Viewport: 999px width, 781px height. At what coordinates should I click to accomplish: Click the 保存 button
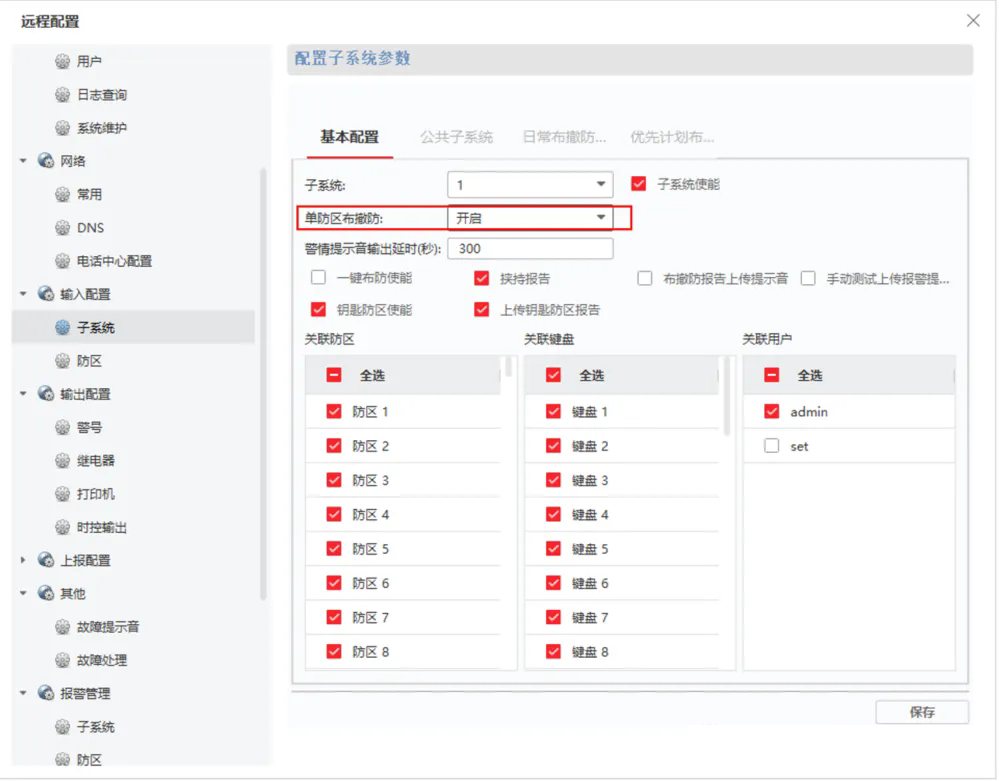(x=921, y=712)
